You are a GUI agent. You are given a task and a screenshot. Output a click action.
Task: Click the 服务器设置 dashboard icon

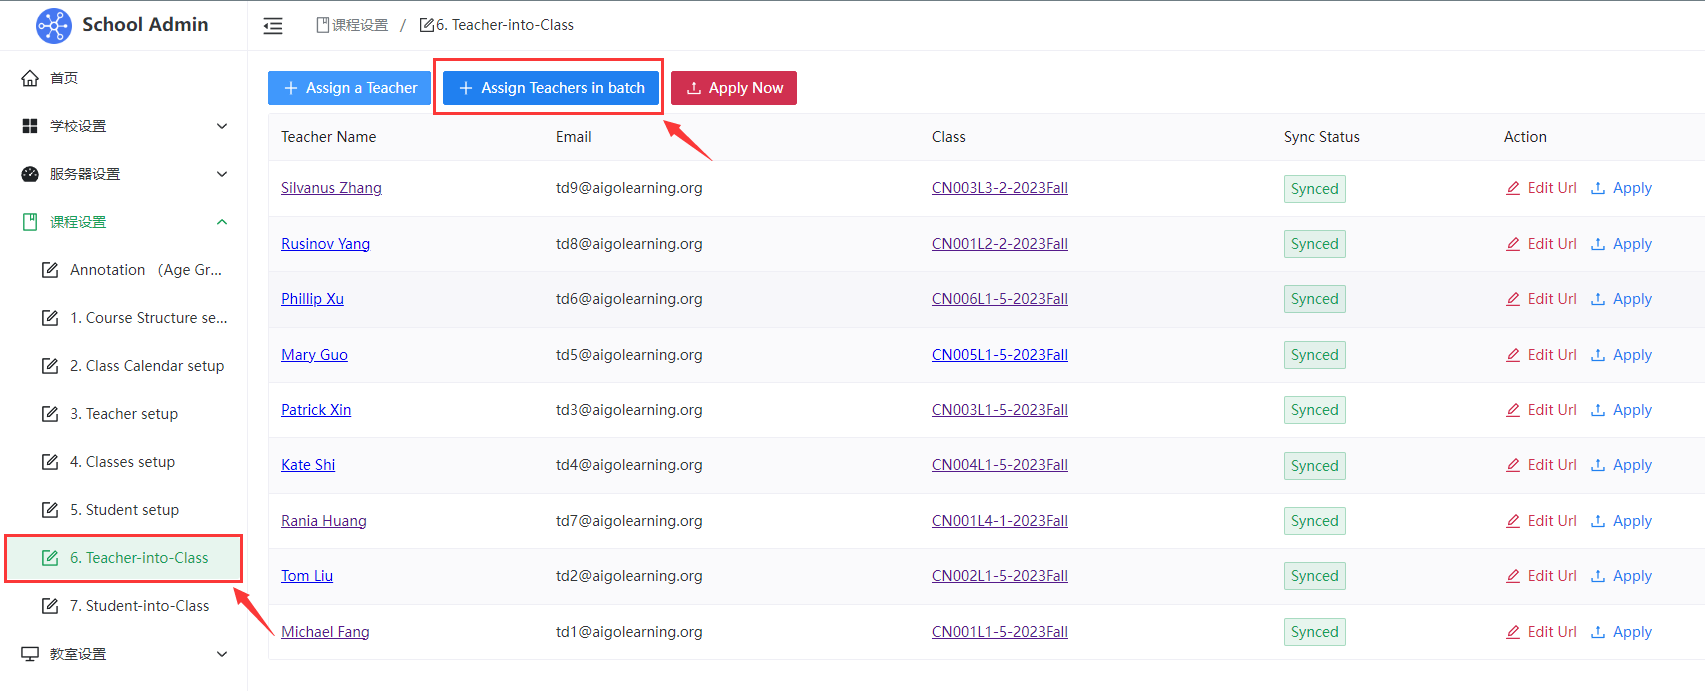[x=30, y=174]
